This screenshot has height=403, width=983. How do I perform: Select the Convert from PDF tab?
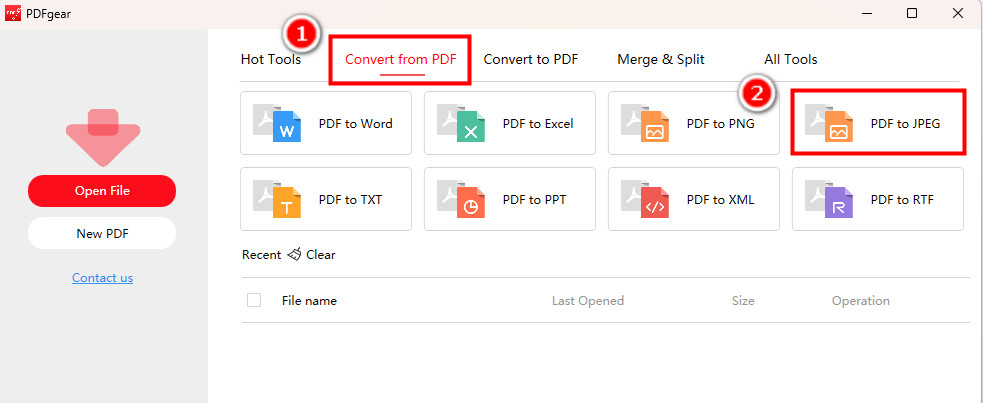point(401,60)
